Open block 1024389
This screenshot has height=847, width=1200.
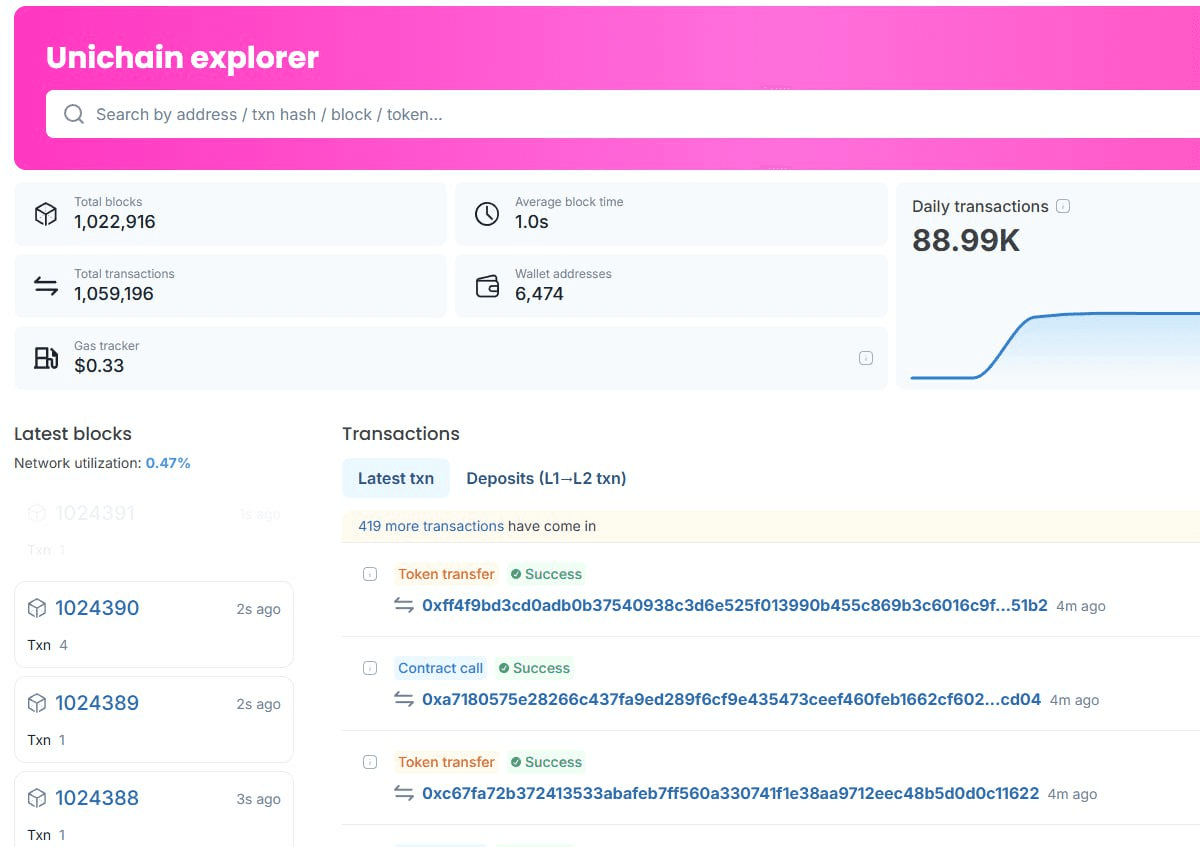click(97, 703)
